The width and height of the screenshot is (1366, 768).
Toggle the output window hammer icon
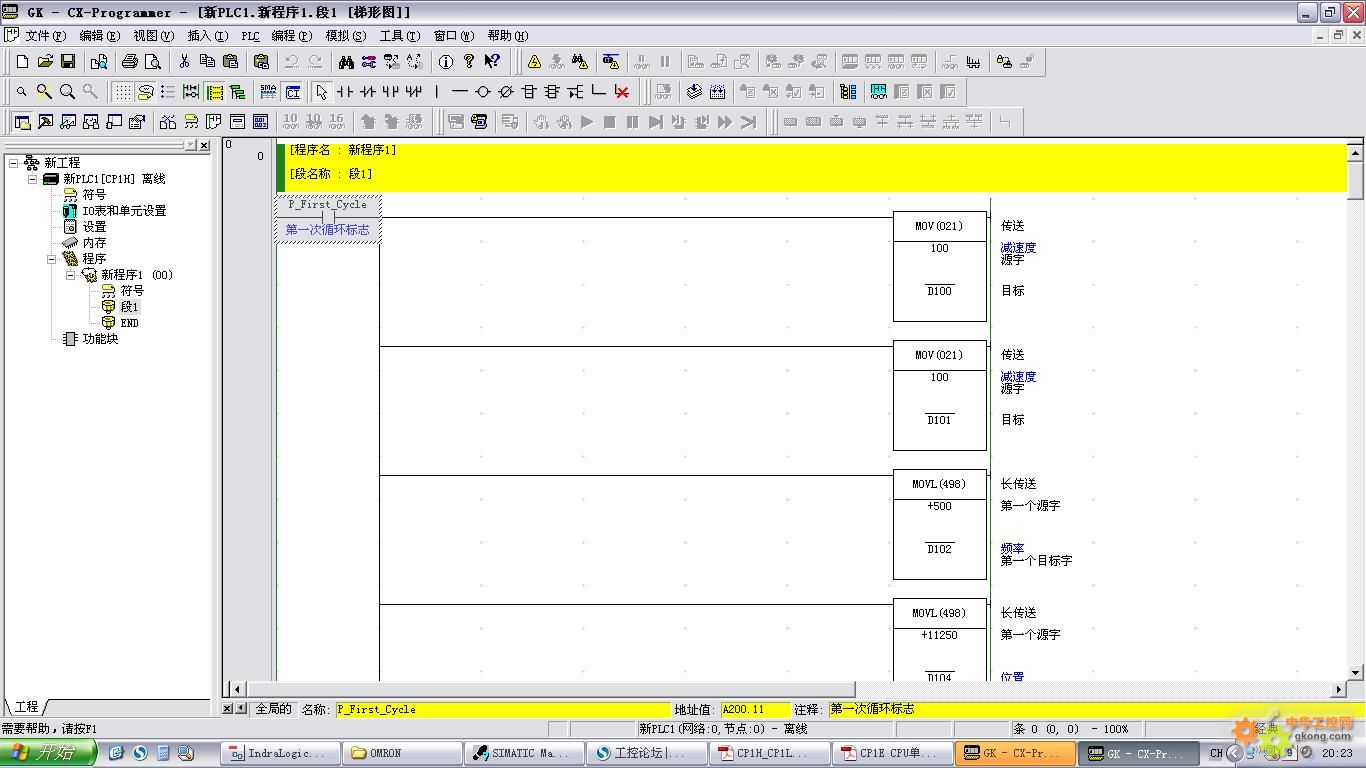point(45,122)
